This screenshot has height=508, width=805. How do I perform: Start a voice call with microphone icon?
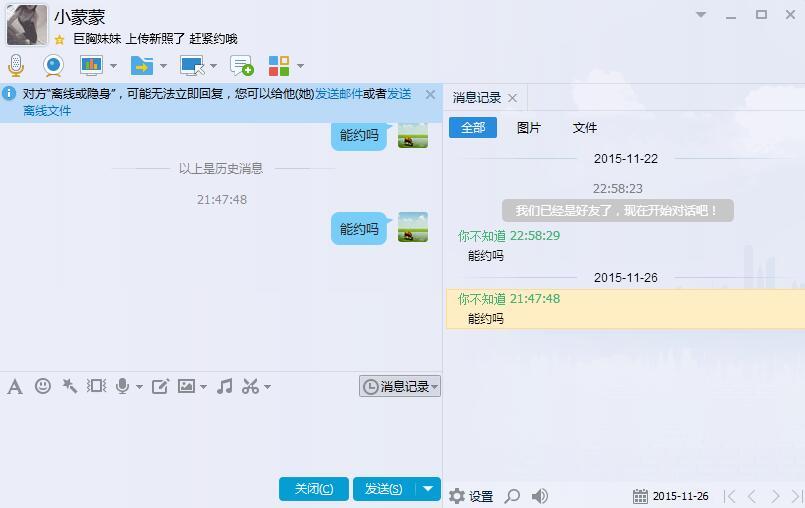click(x=16, y=66)
